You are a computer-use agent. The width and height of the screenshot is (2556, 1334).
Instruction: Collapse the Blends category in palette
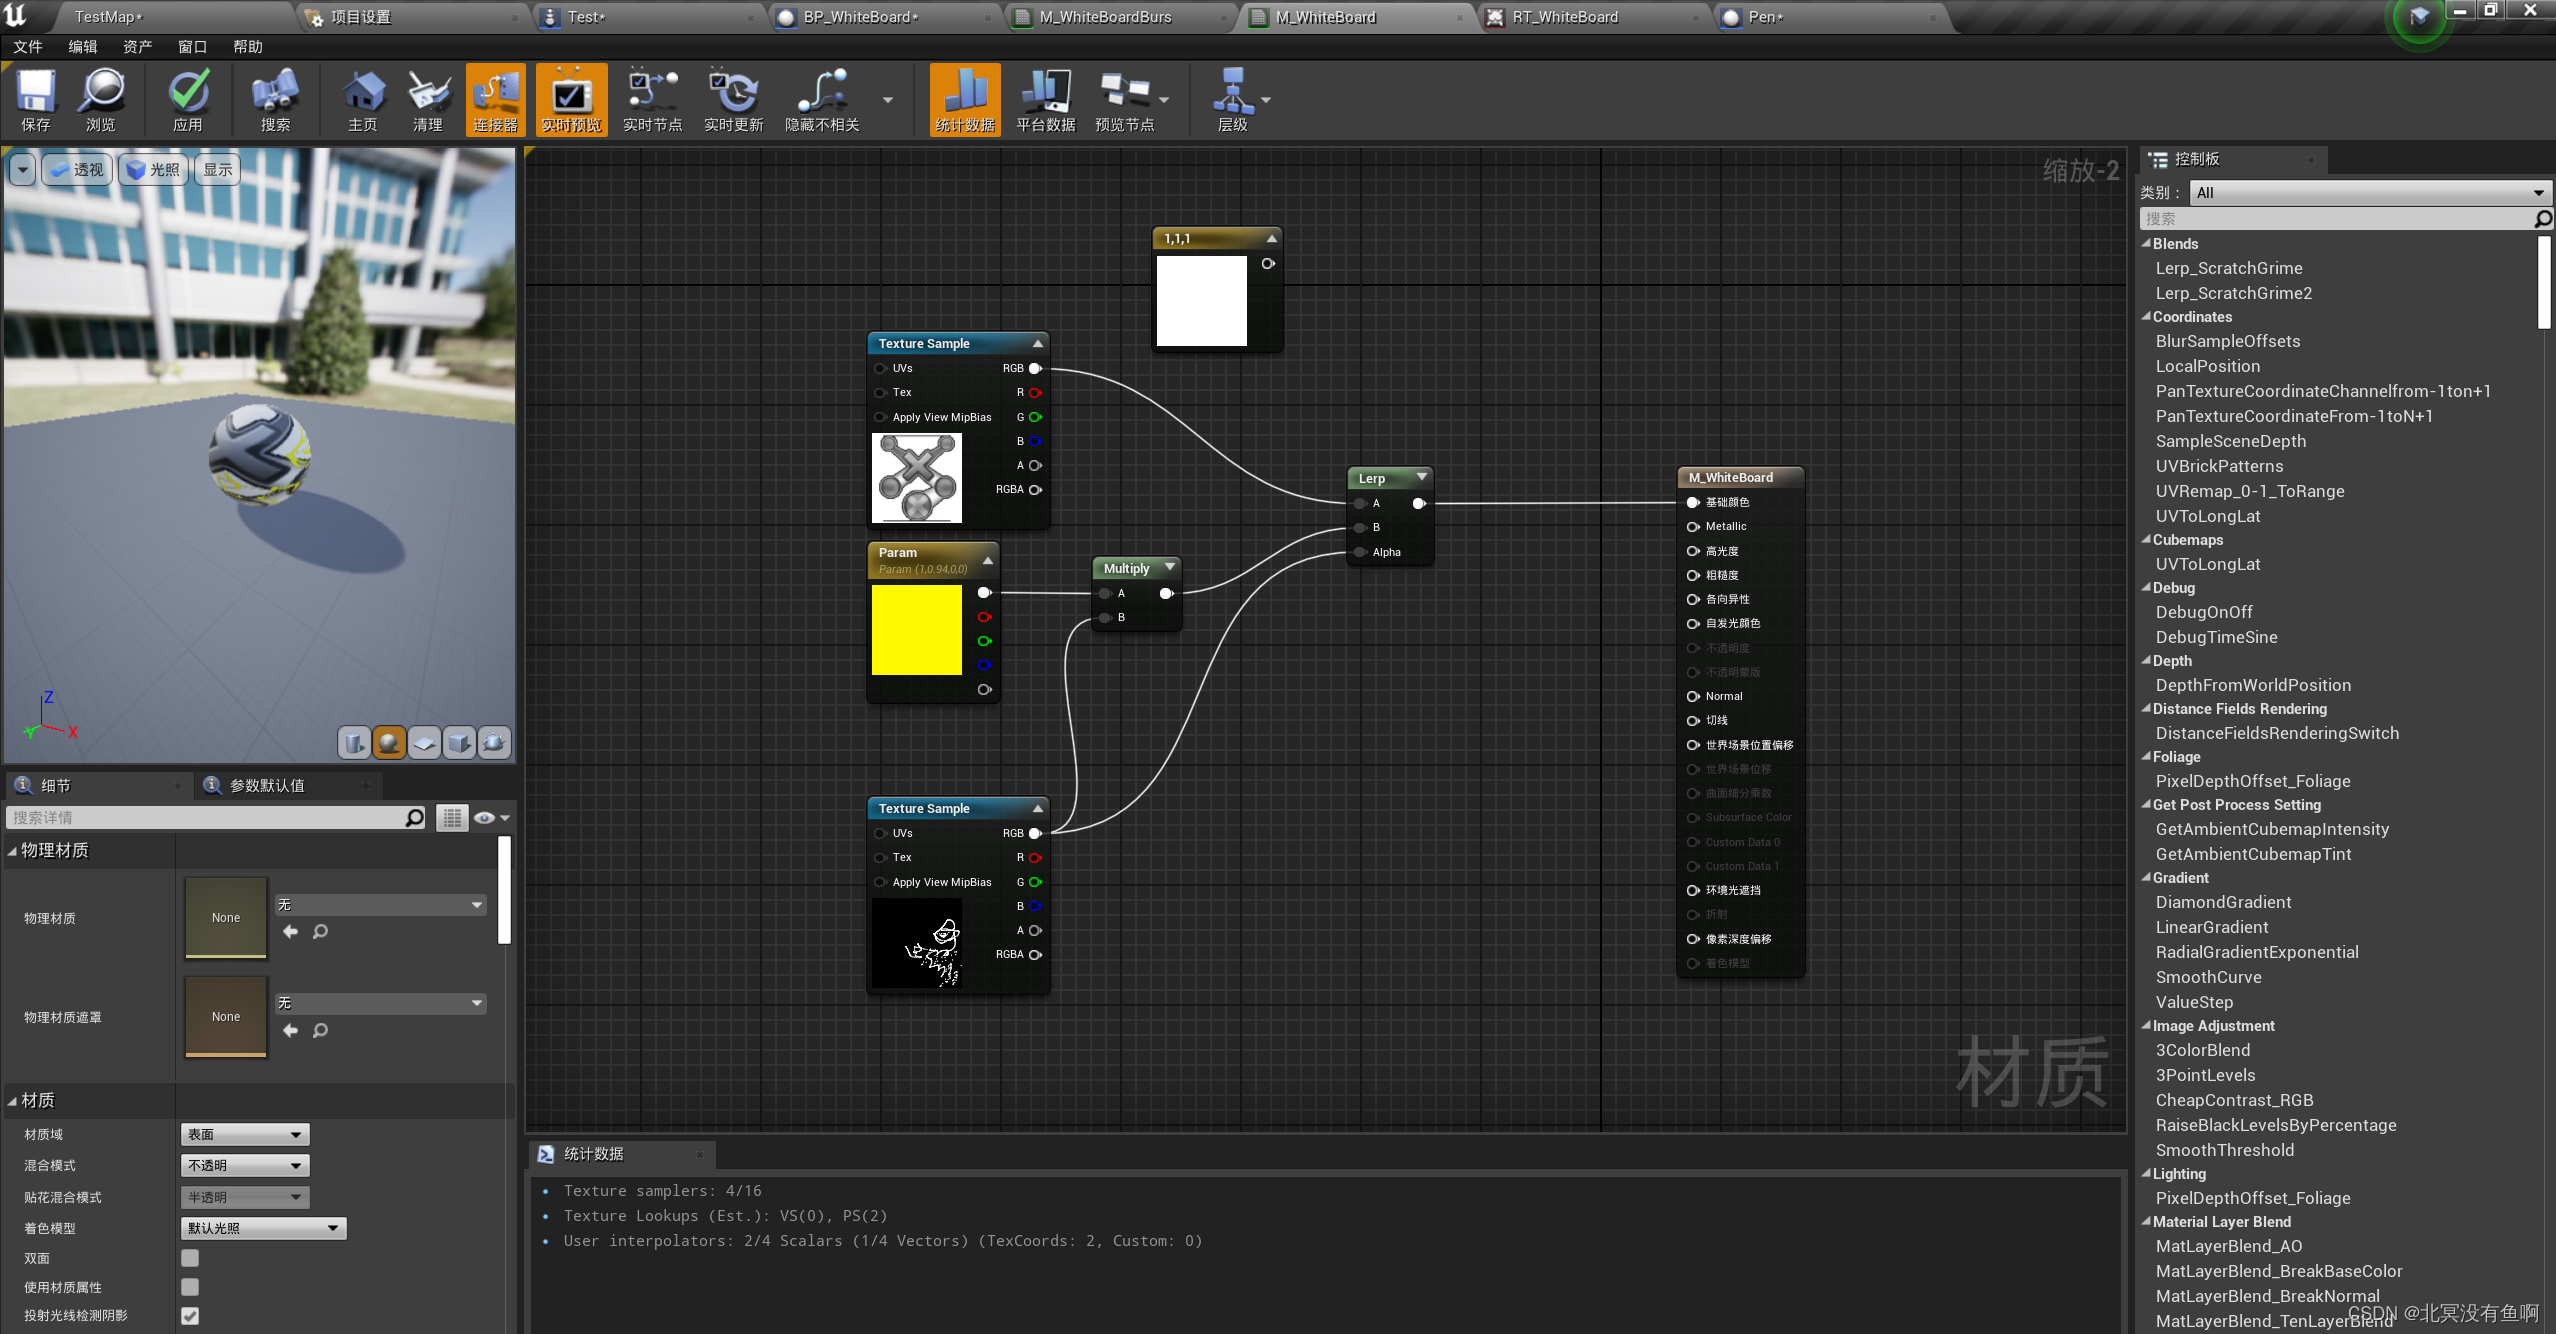point(2146,243)
